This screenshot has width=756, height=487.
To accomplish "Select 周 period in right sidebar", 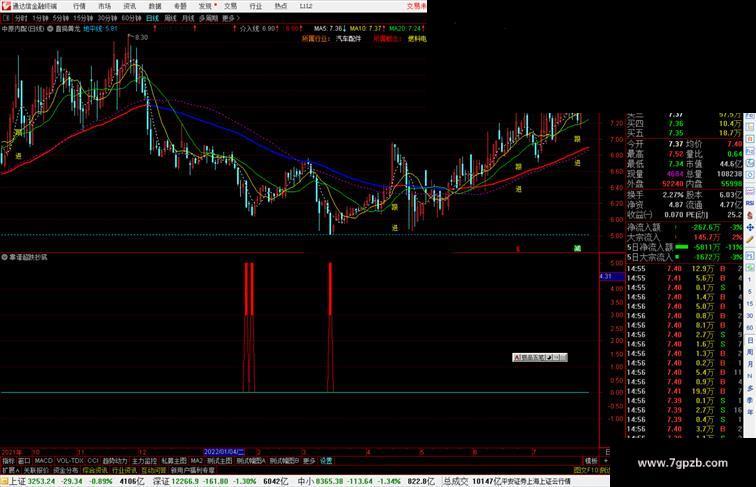I will pos(750,352).
